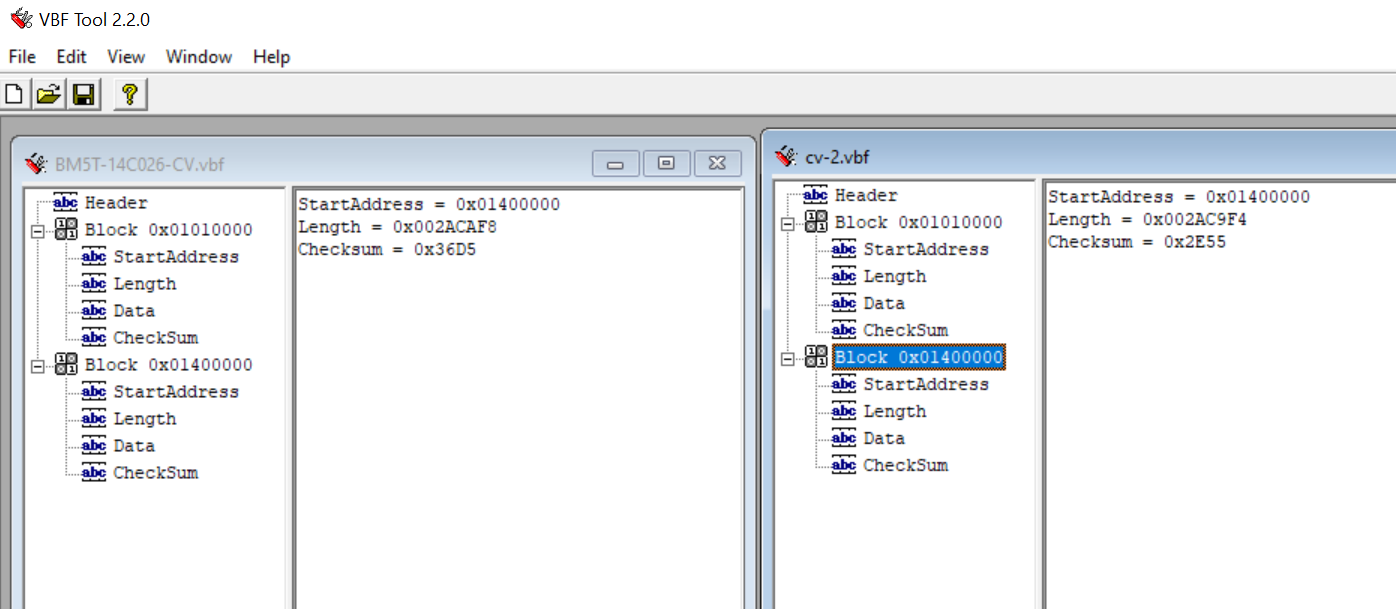Open the File menu

point(22,57)
